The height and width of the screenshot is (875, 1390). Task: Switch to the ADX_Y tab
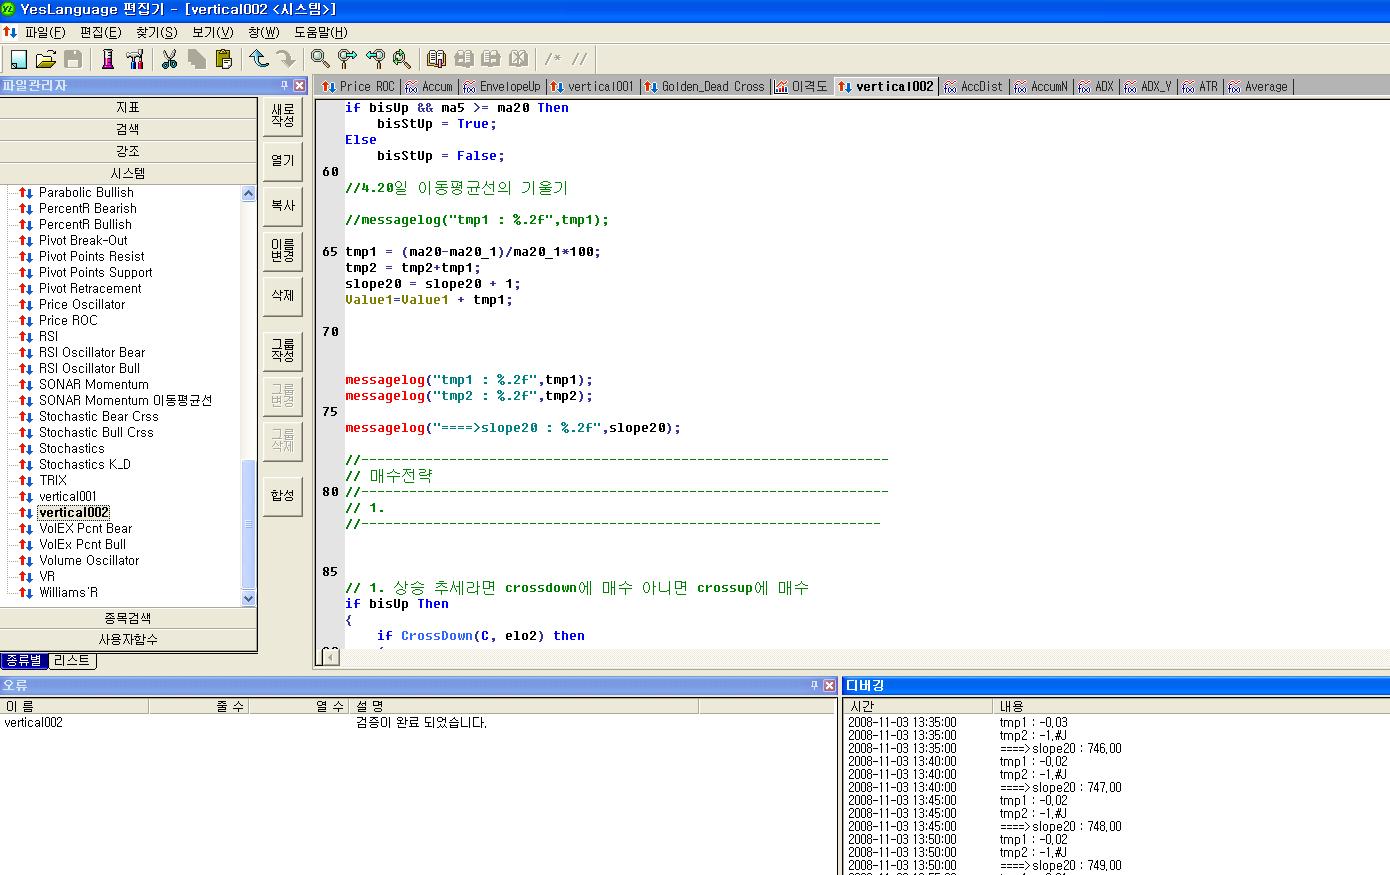[1148, 86]
